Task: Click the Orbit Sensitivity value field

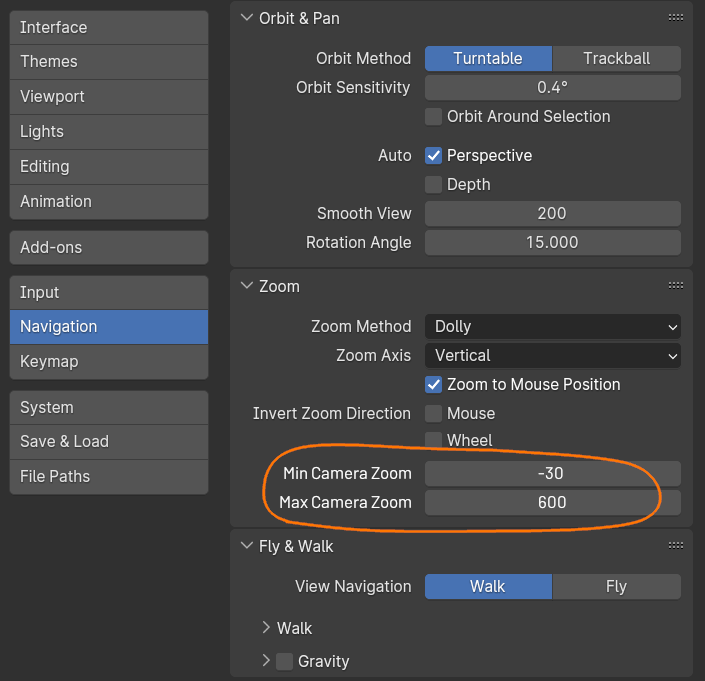Action: coord(553,88)
